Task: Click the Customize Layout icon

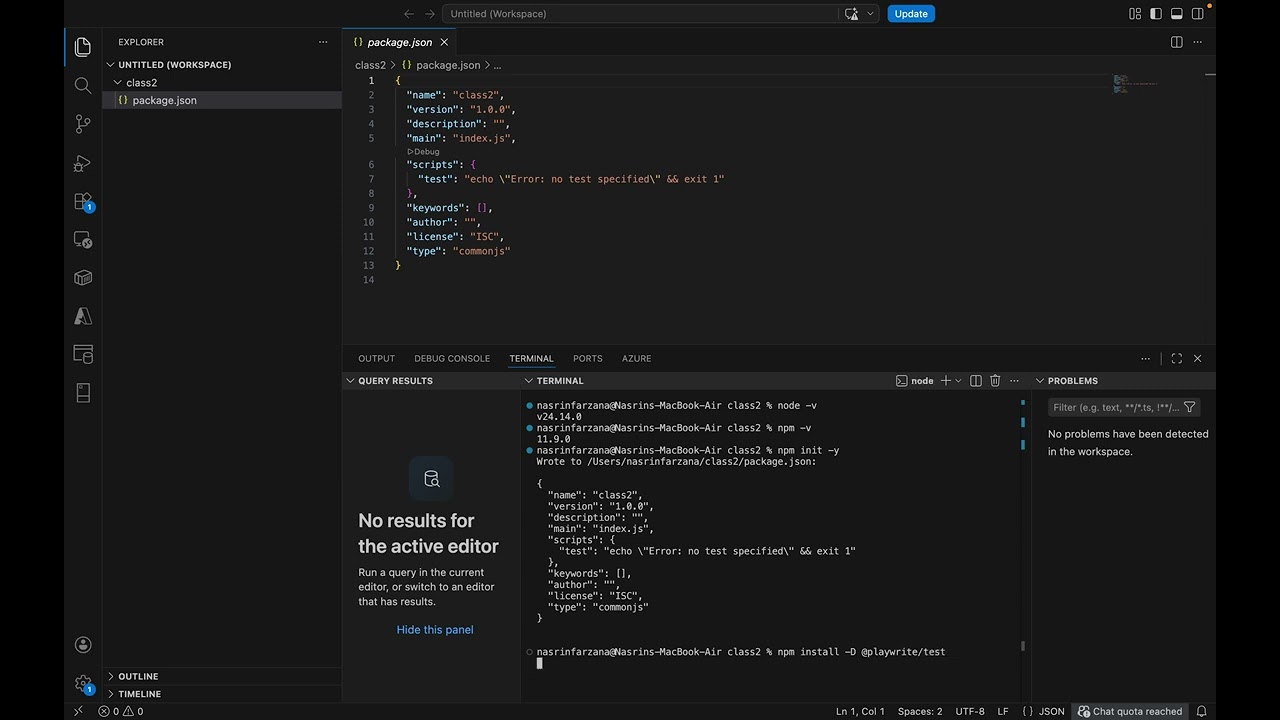Action: pyautogui.click(x=1135, y=14)
